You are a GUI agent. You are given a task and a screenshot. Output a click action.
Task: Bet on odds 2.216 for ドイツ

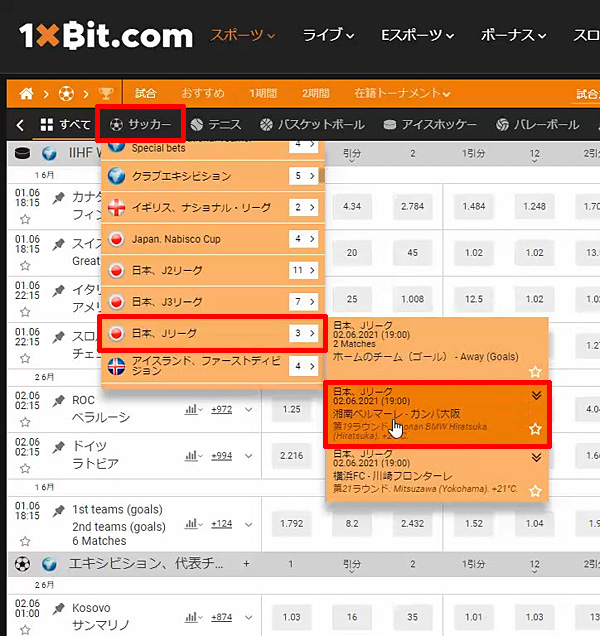point(291,456)
